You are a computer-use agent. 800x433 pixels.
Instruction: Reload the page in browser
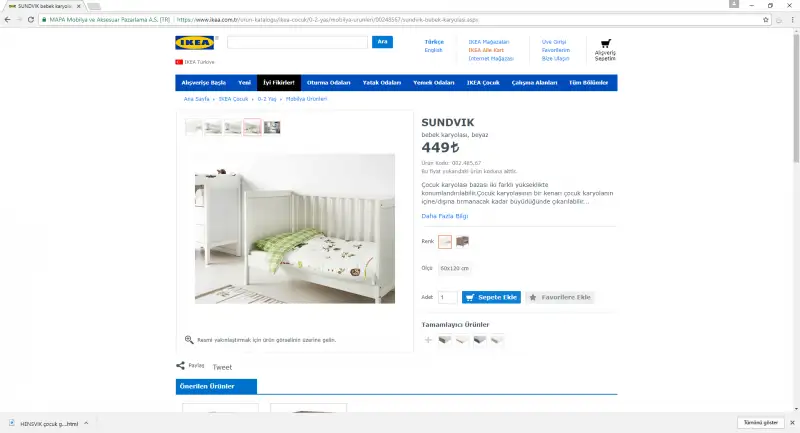point(31,19)
